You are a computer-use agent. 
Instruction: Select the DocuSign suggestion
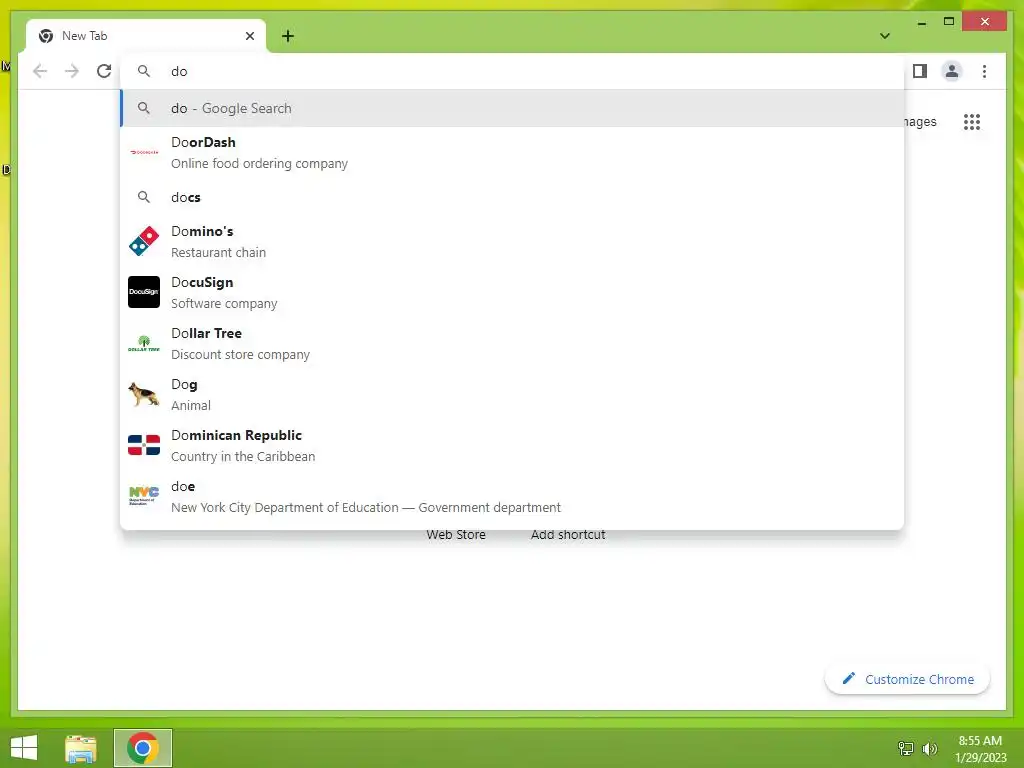tap(512, 293)
